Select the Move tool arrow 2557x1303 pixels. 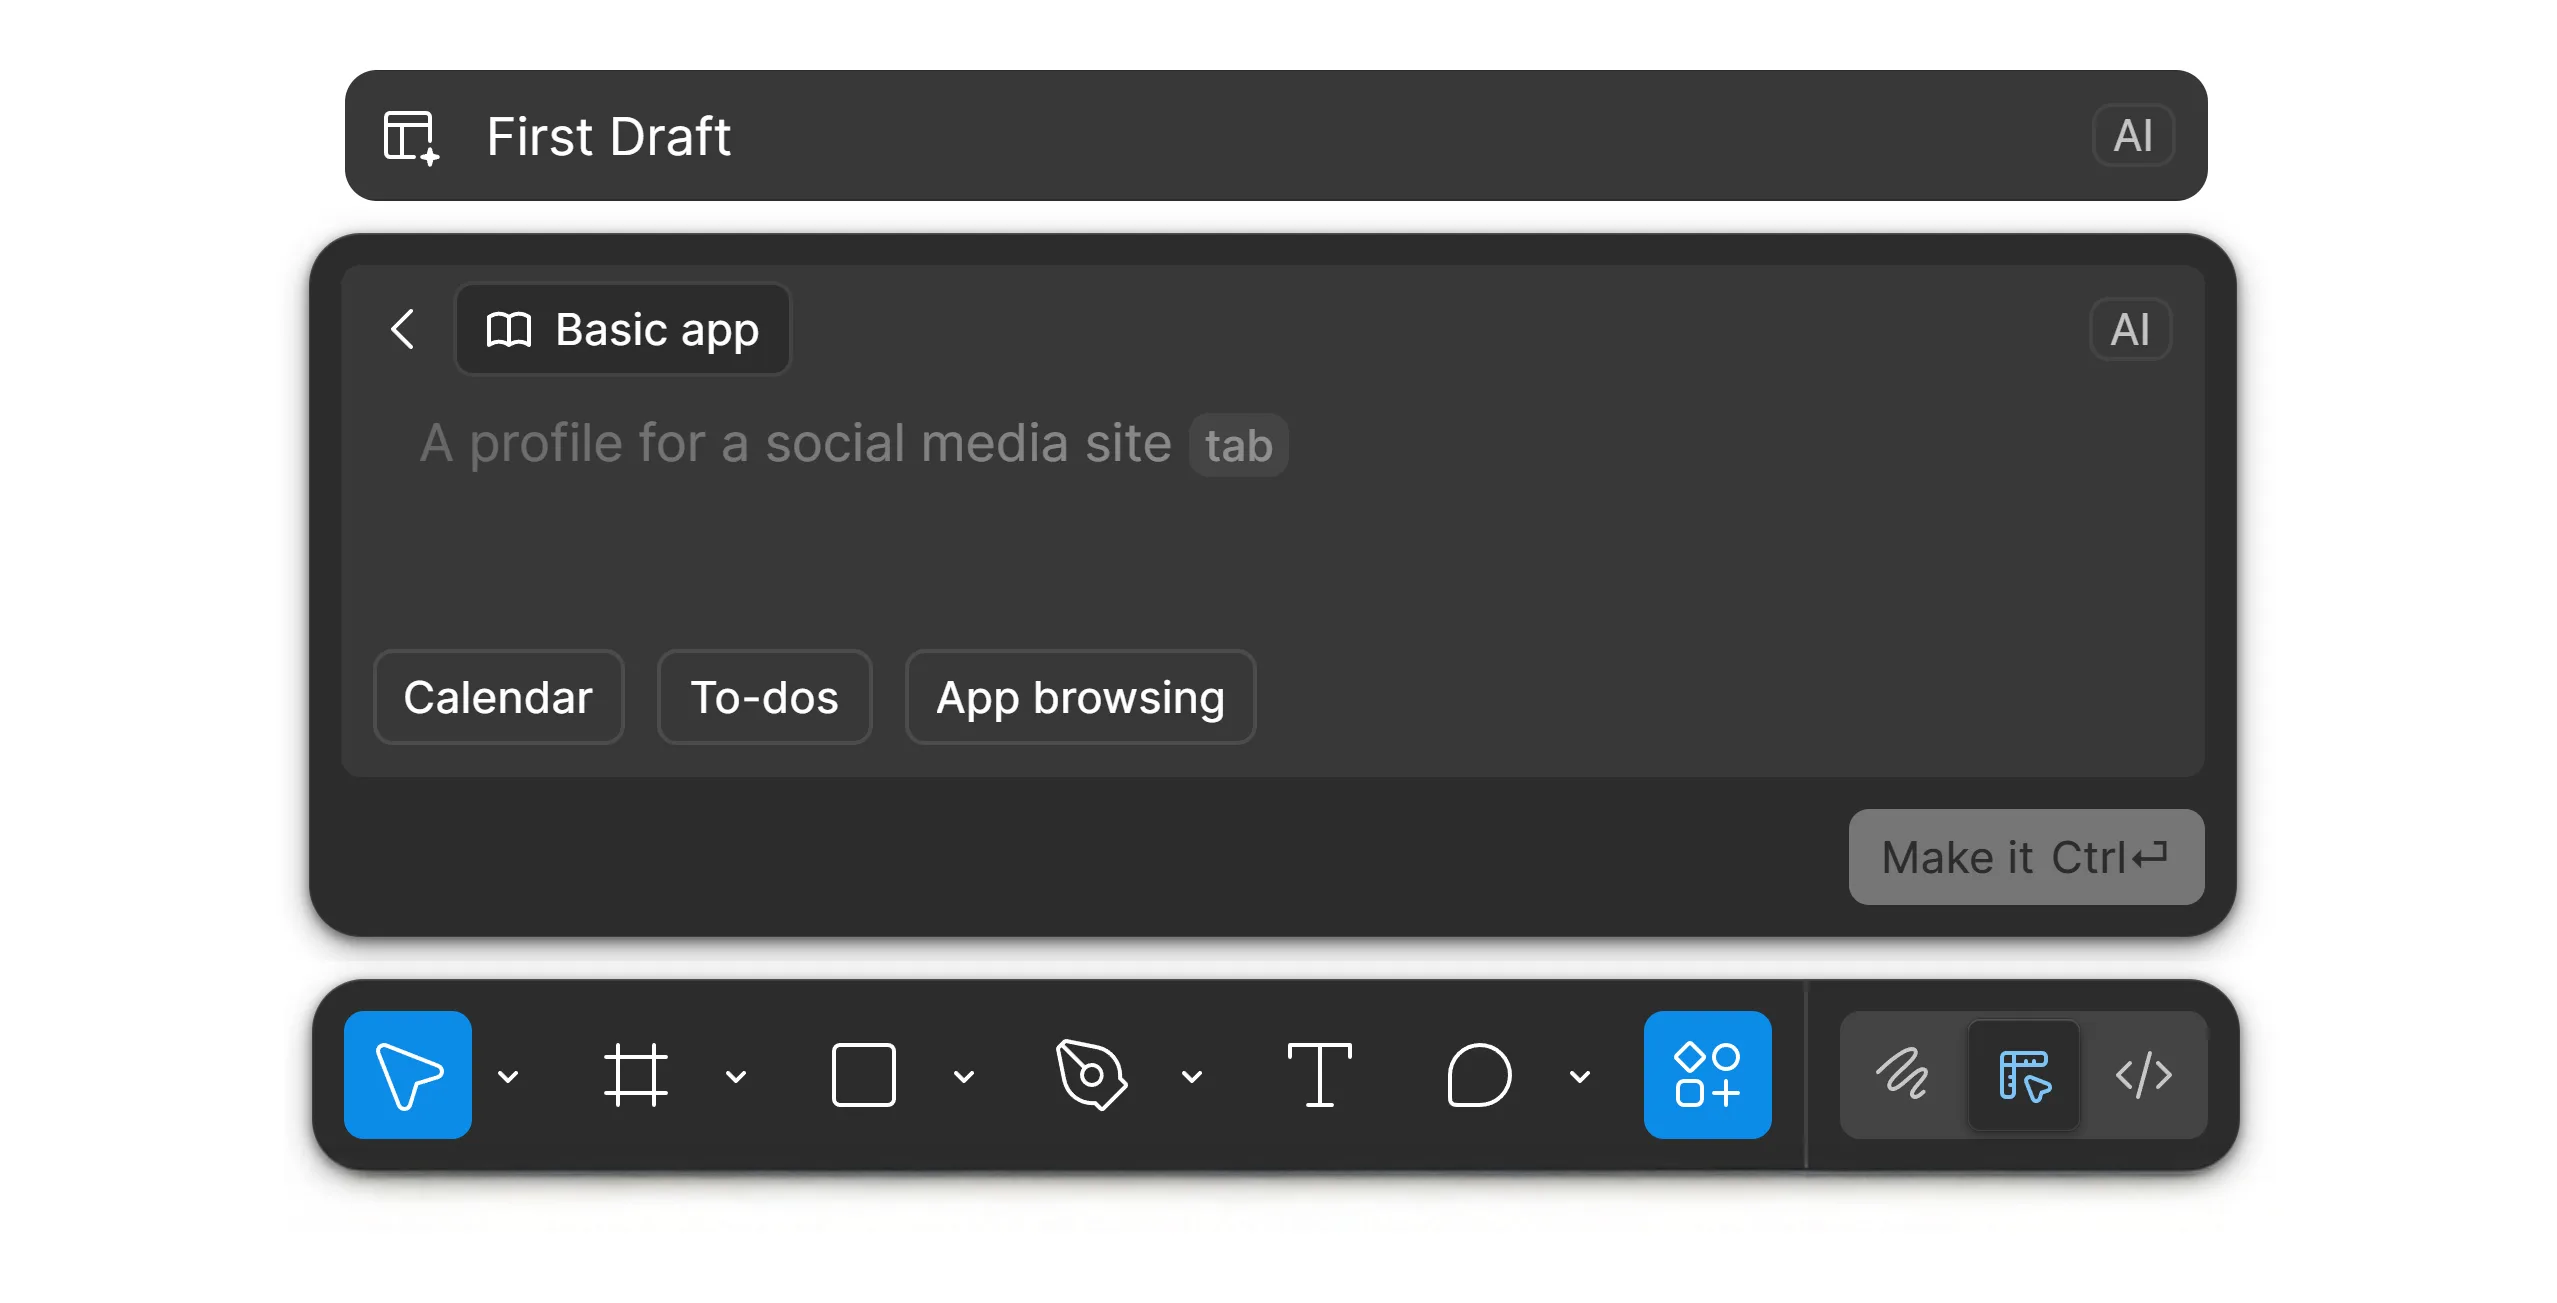pos(408,1075)
